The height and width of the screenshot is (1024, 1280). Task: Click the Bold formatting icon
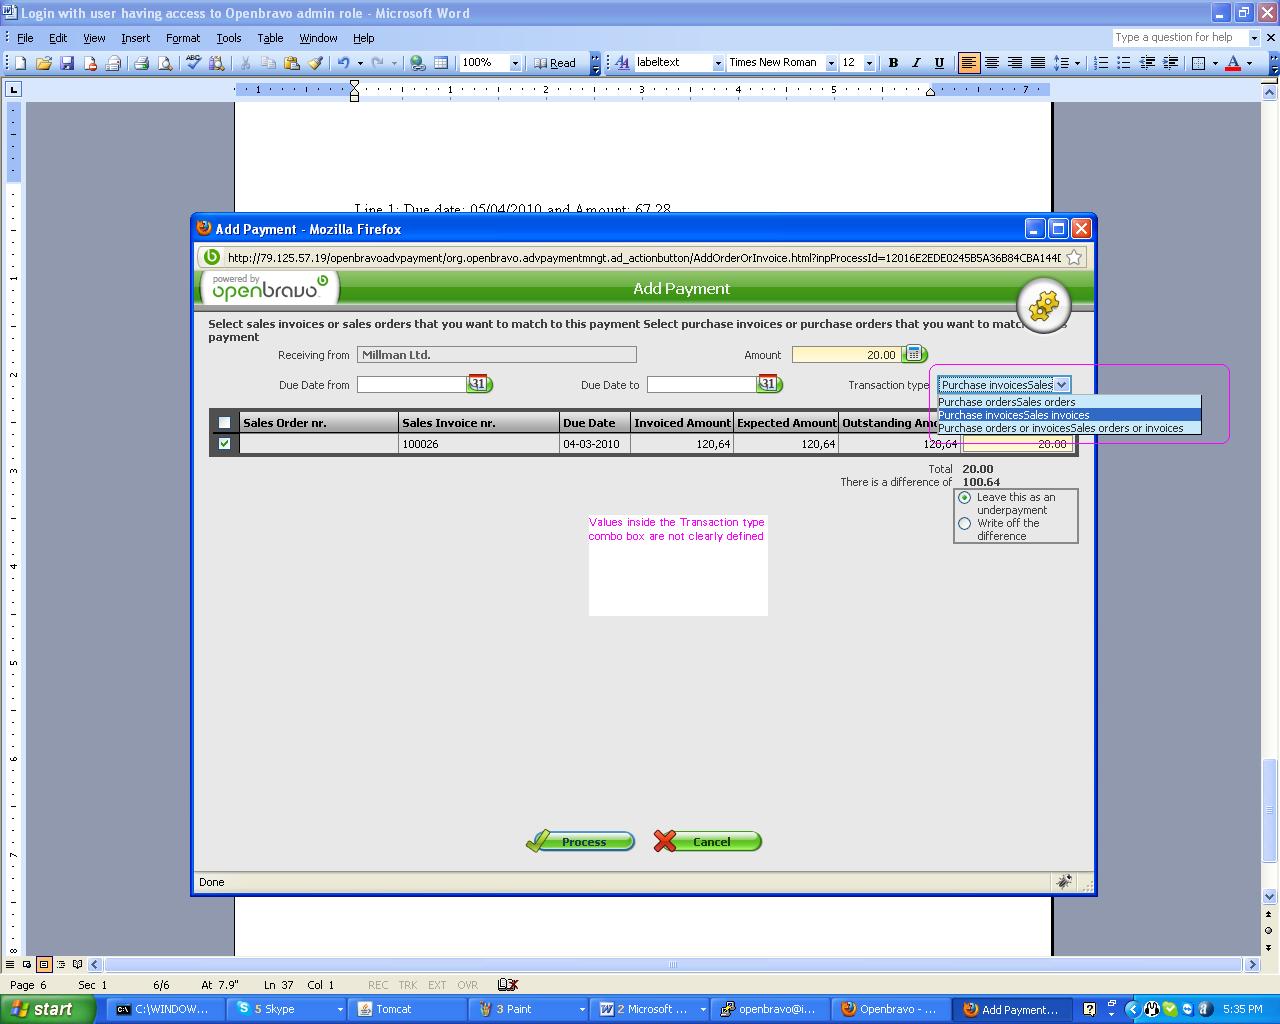[893, 63]
